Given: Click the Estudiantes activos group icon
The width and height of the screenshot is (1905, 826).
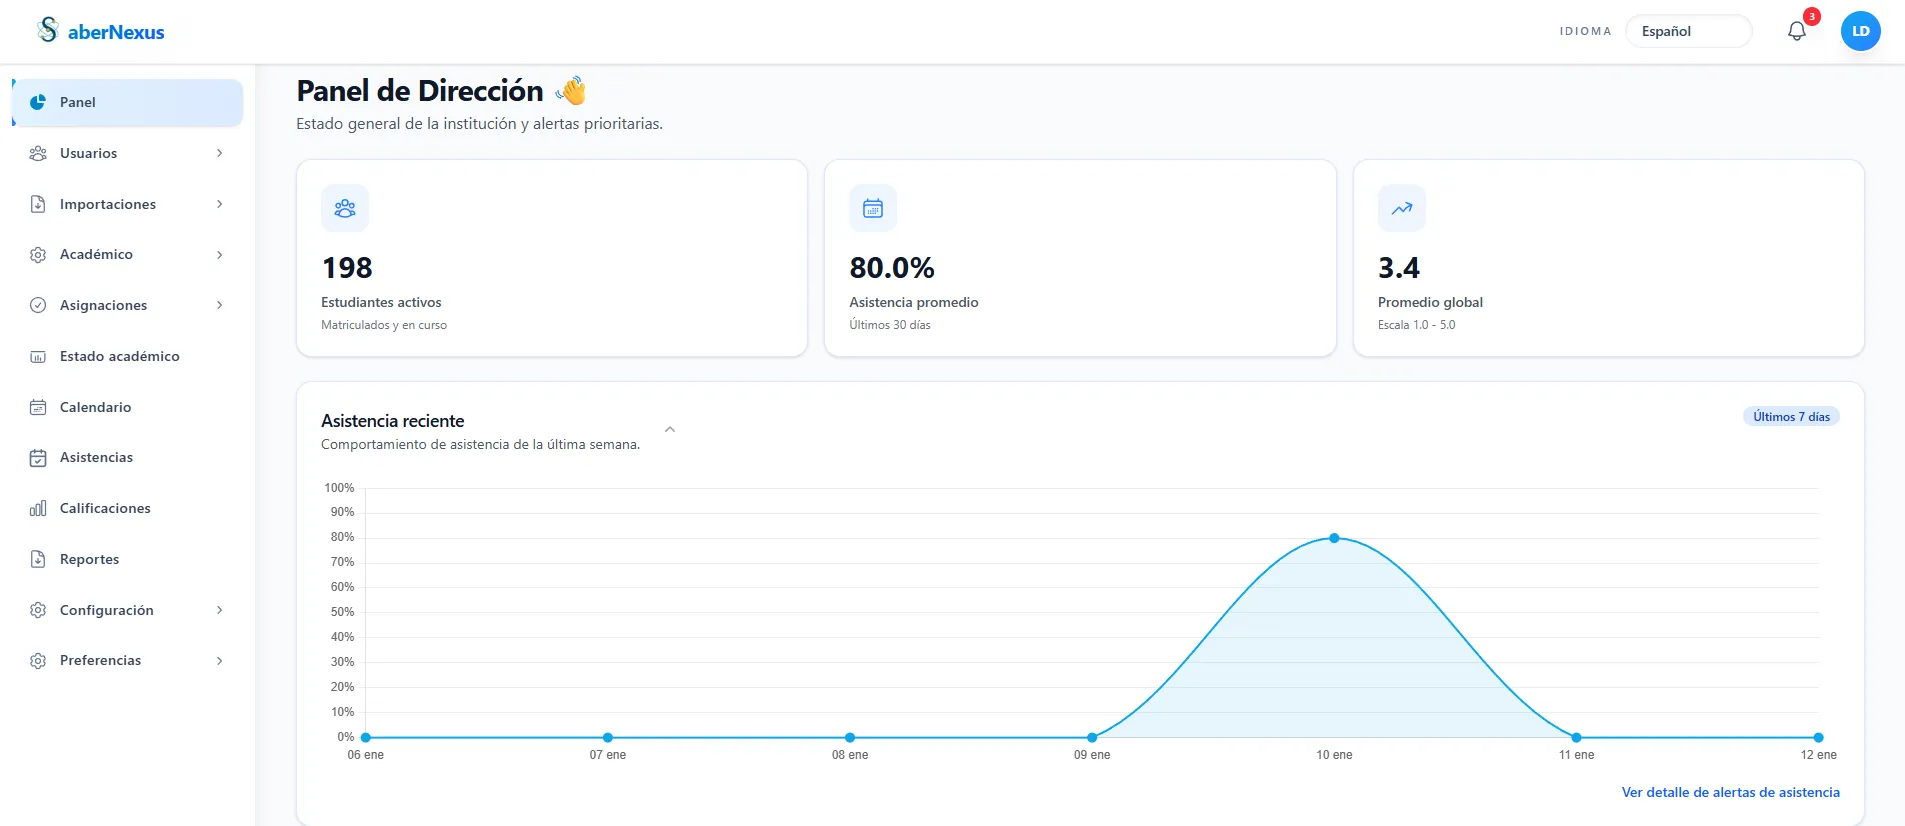Looking at the screenshot, I should tap(345, 208).
